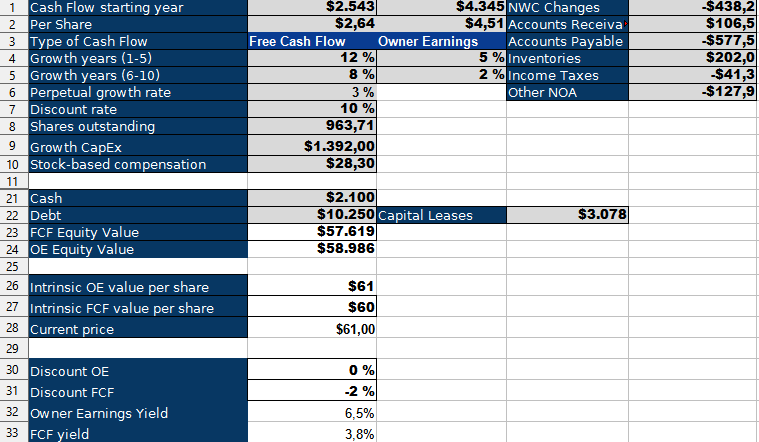Click the 'Shares outstanding' label cell
The width and height of the screenshot is (759, 442).
coord(138,126)
